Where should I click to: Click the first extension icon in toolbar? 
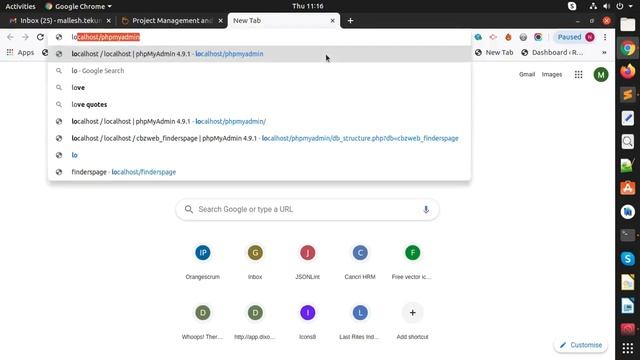(478, 37)
